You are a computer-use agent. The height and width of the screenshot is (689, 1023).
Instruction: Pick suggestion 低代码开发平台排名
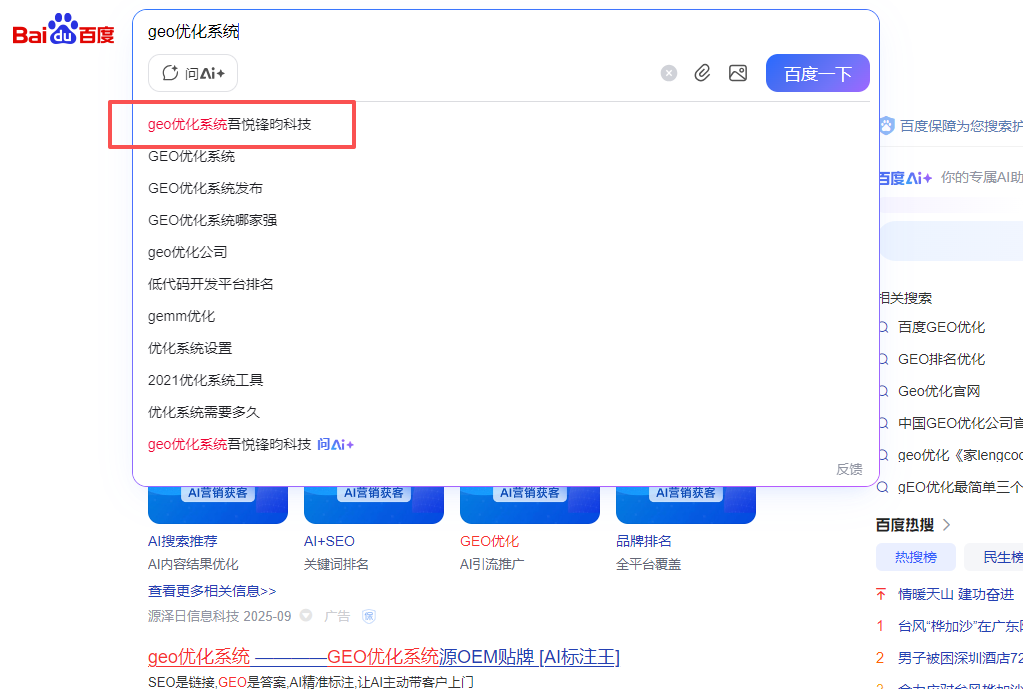pyautogui.click(x=211, y=284)
